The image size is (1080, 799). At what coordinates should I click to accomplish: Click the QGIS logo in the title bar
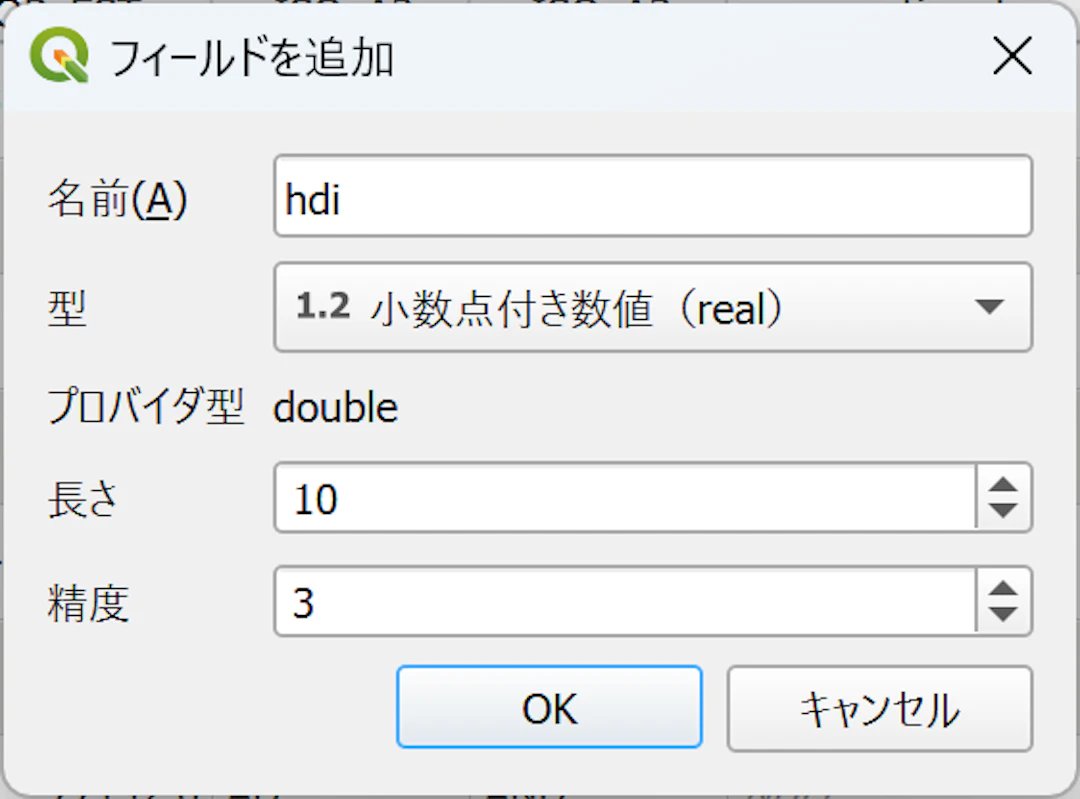(59, 55)
